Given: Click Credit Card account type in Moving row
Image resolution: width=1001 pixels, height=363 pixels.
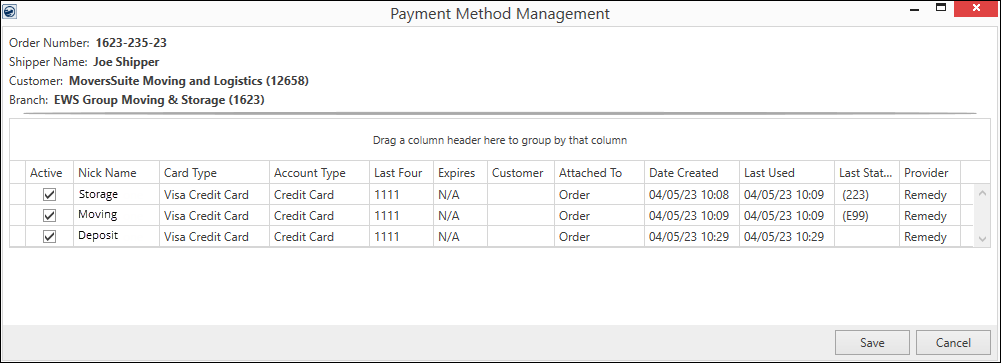Looking at the screenshot, I should tap(304, 216).
